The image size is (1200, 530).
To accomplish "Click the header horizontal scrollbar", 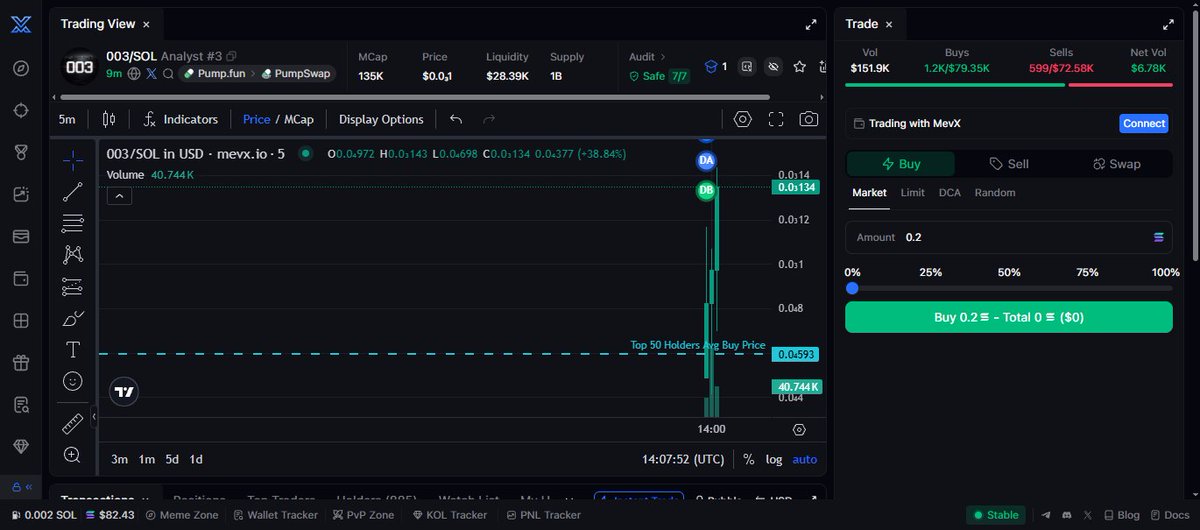I will 415,97.
